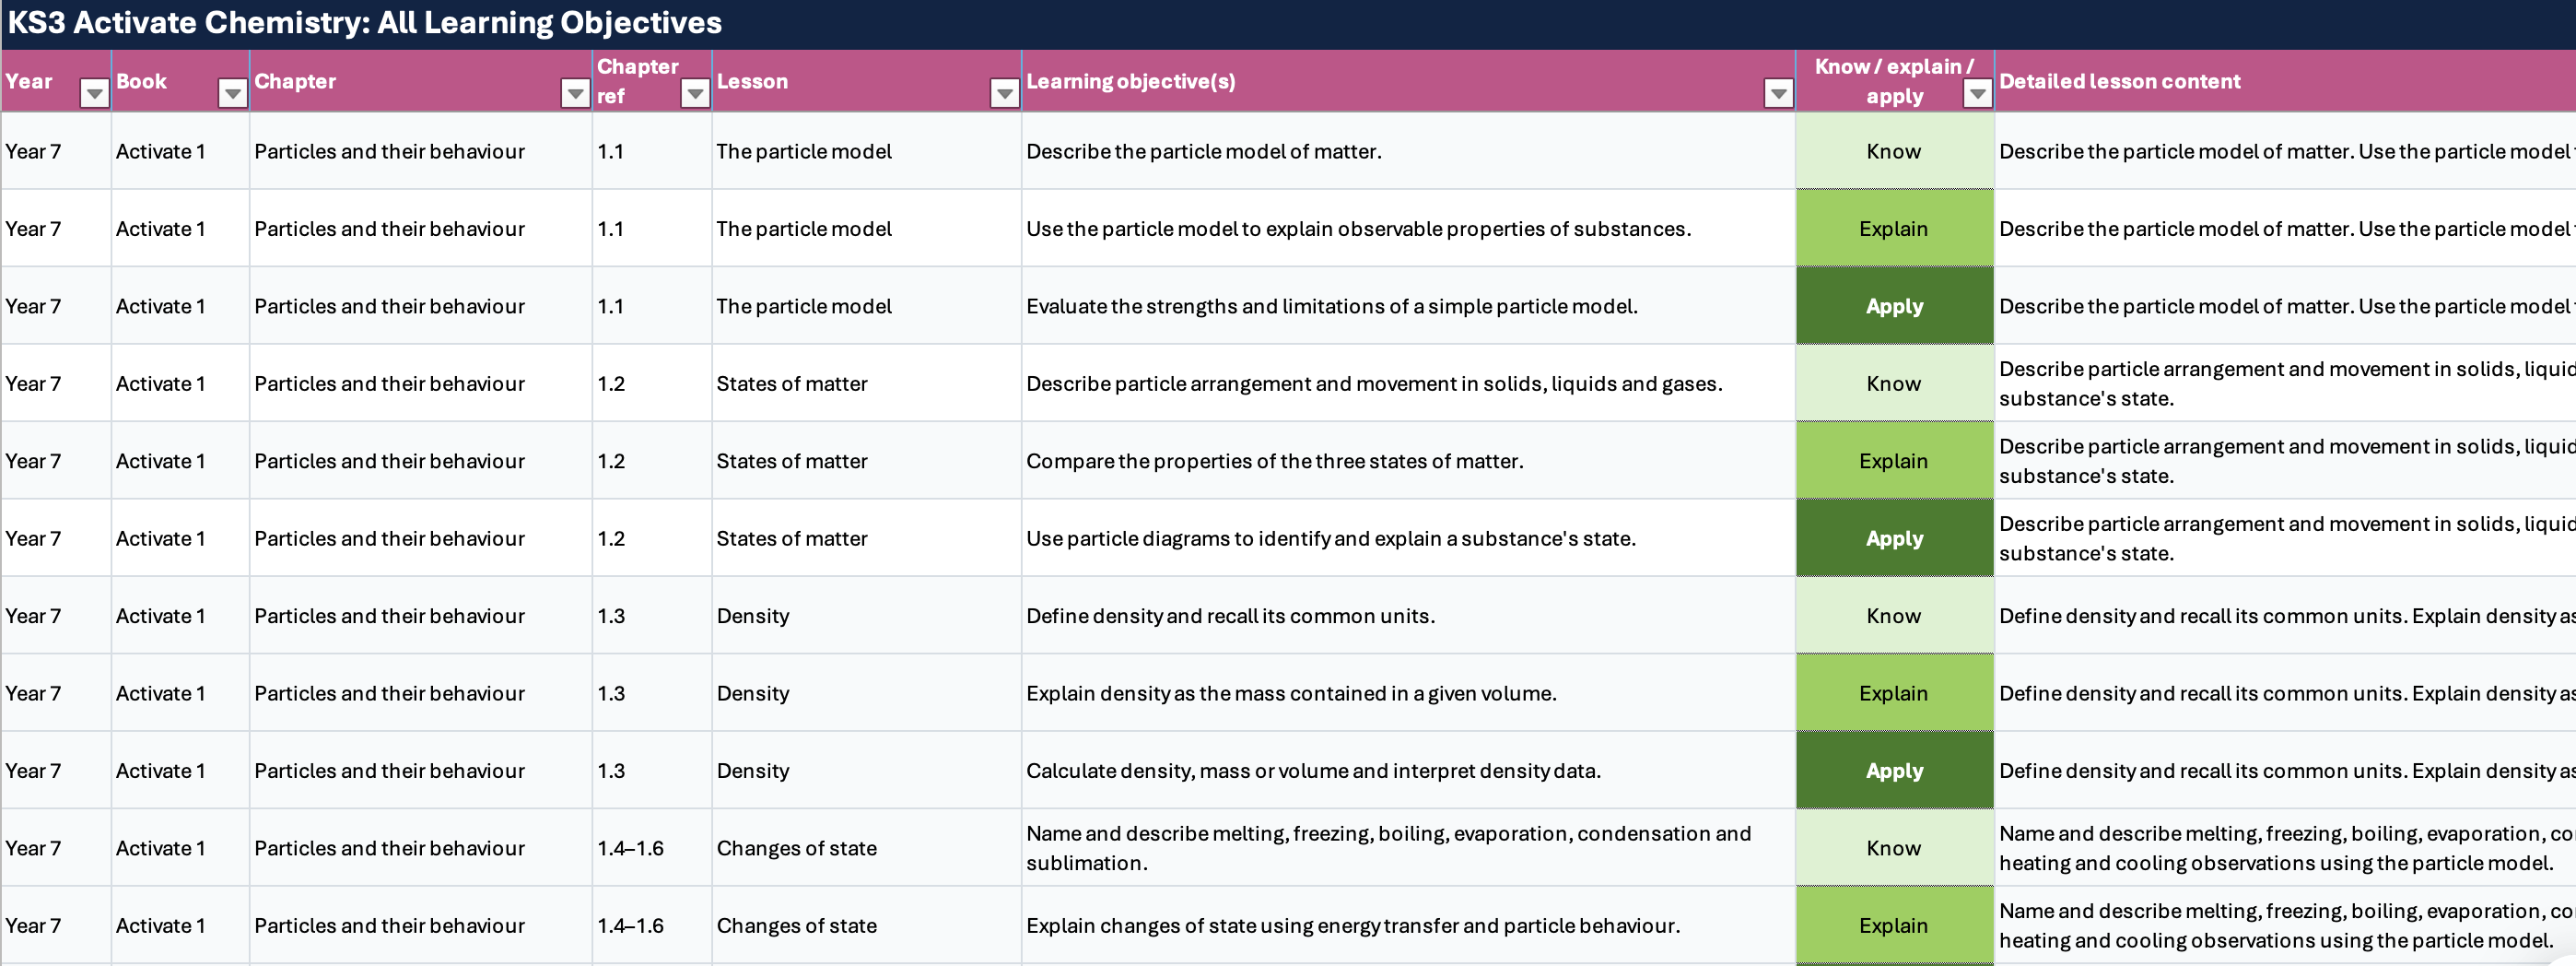Click 'Know' in the 'Name and describe melting' objective row

tap(1894, 848)
